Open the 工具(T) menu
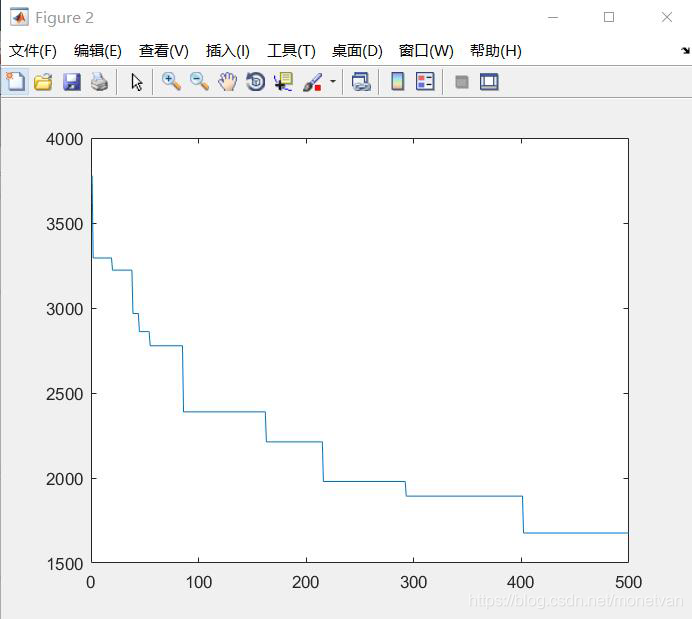 tap(291, 51)
